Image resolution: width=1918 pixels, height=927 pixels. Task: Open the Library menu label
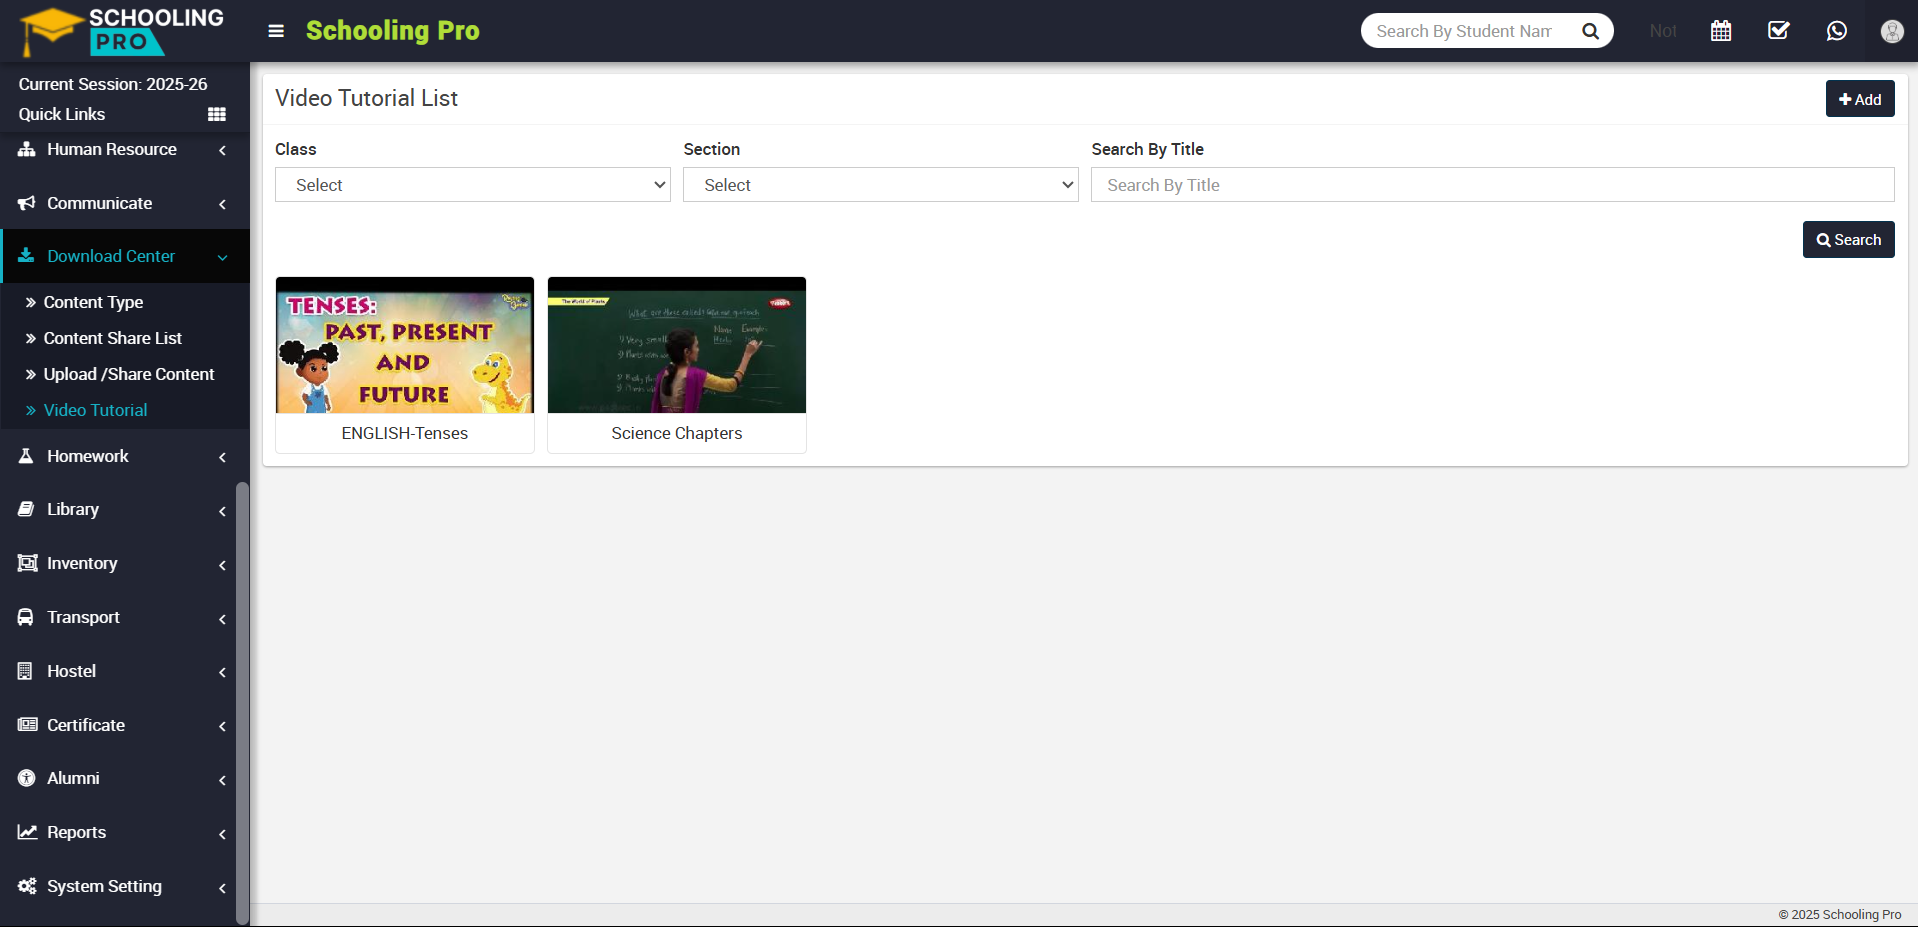coord(73,509)
